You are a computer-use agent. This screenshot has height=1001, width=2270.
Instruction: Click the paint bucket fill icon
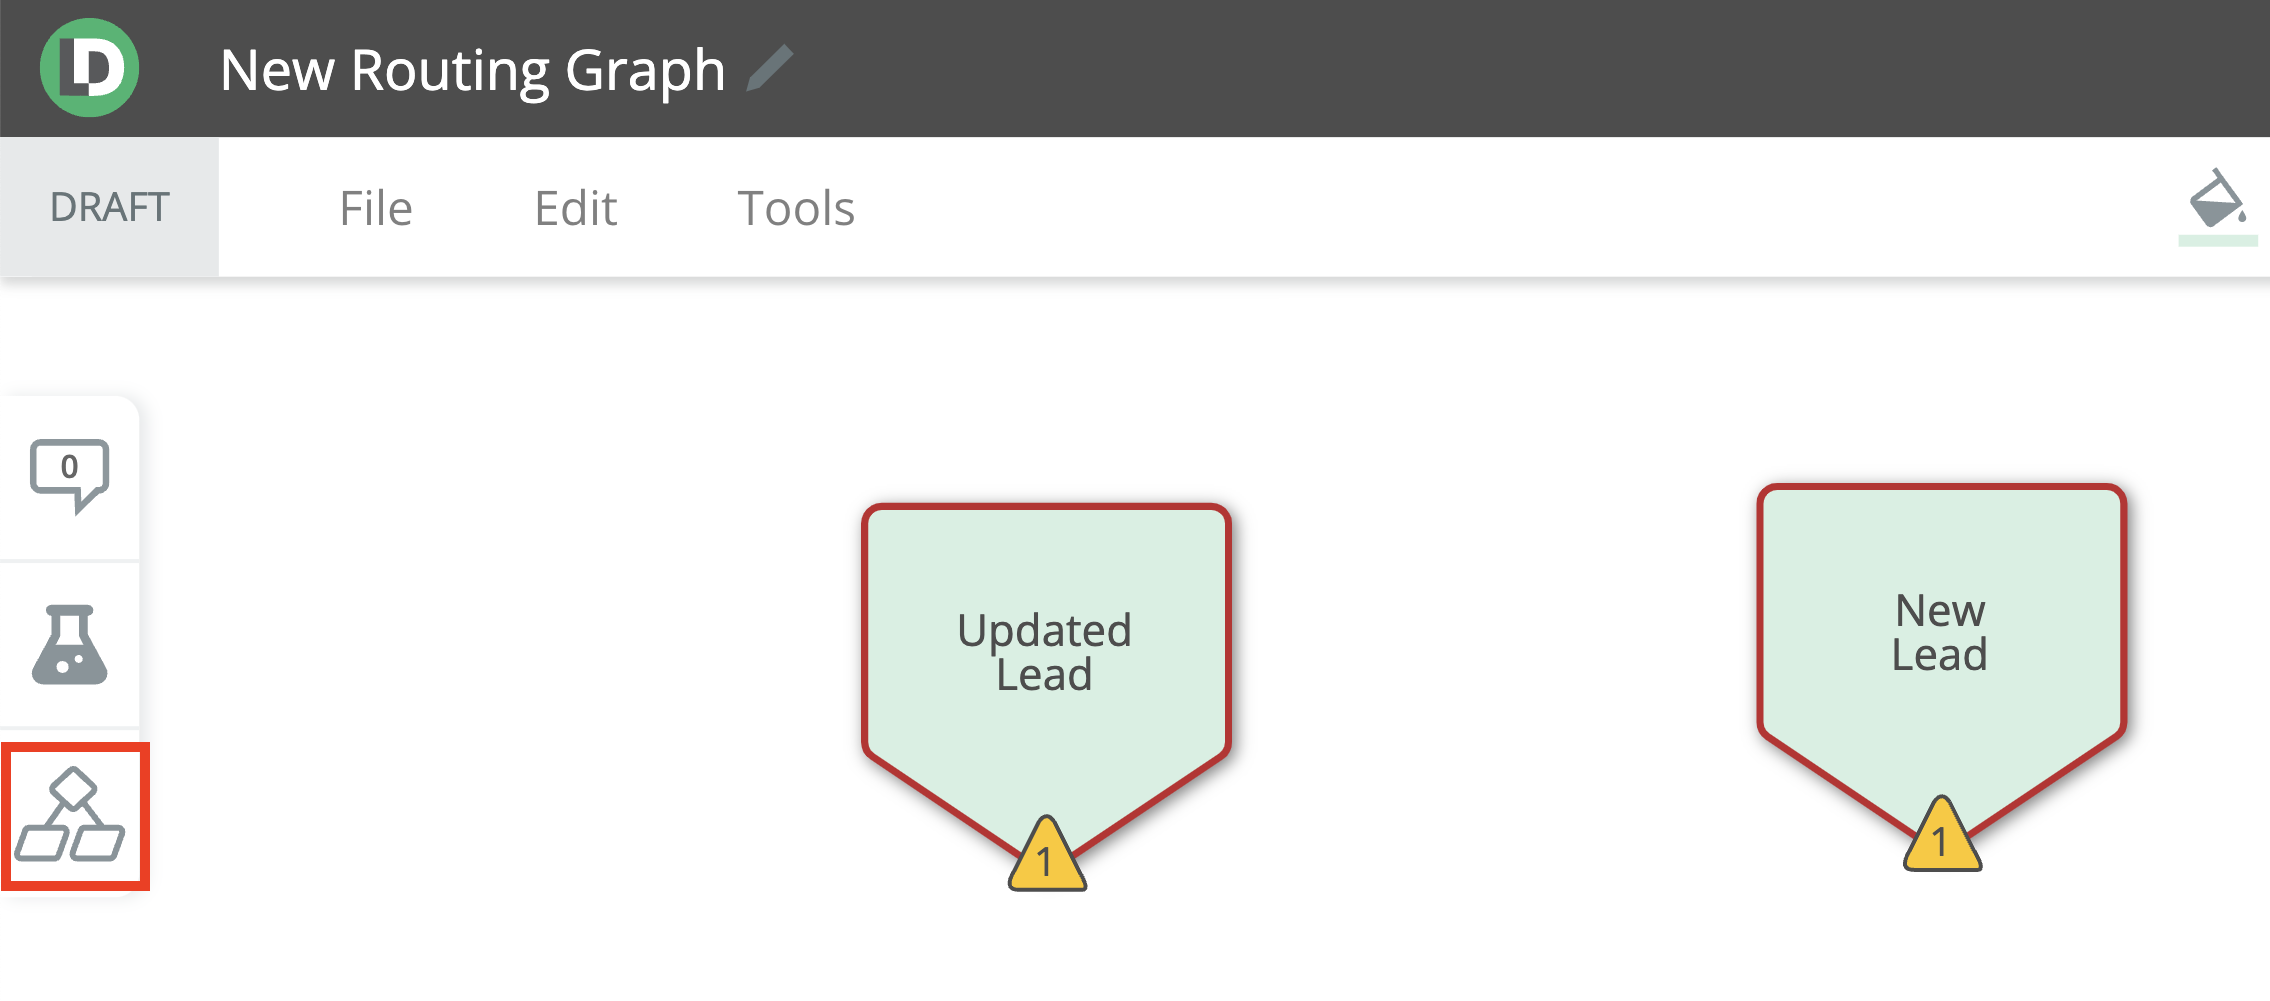point(2216,208)
